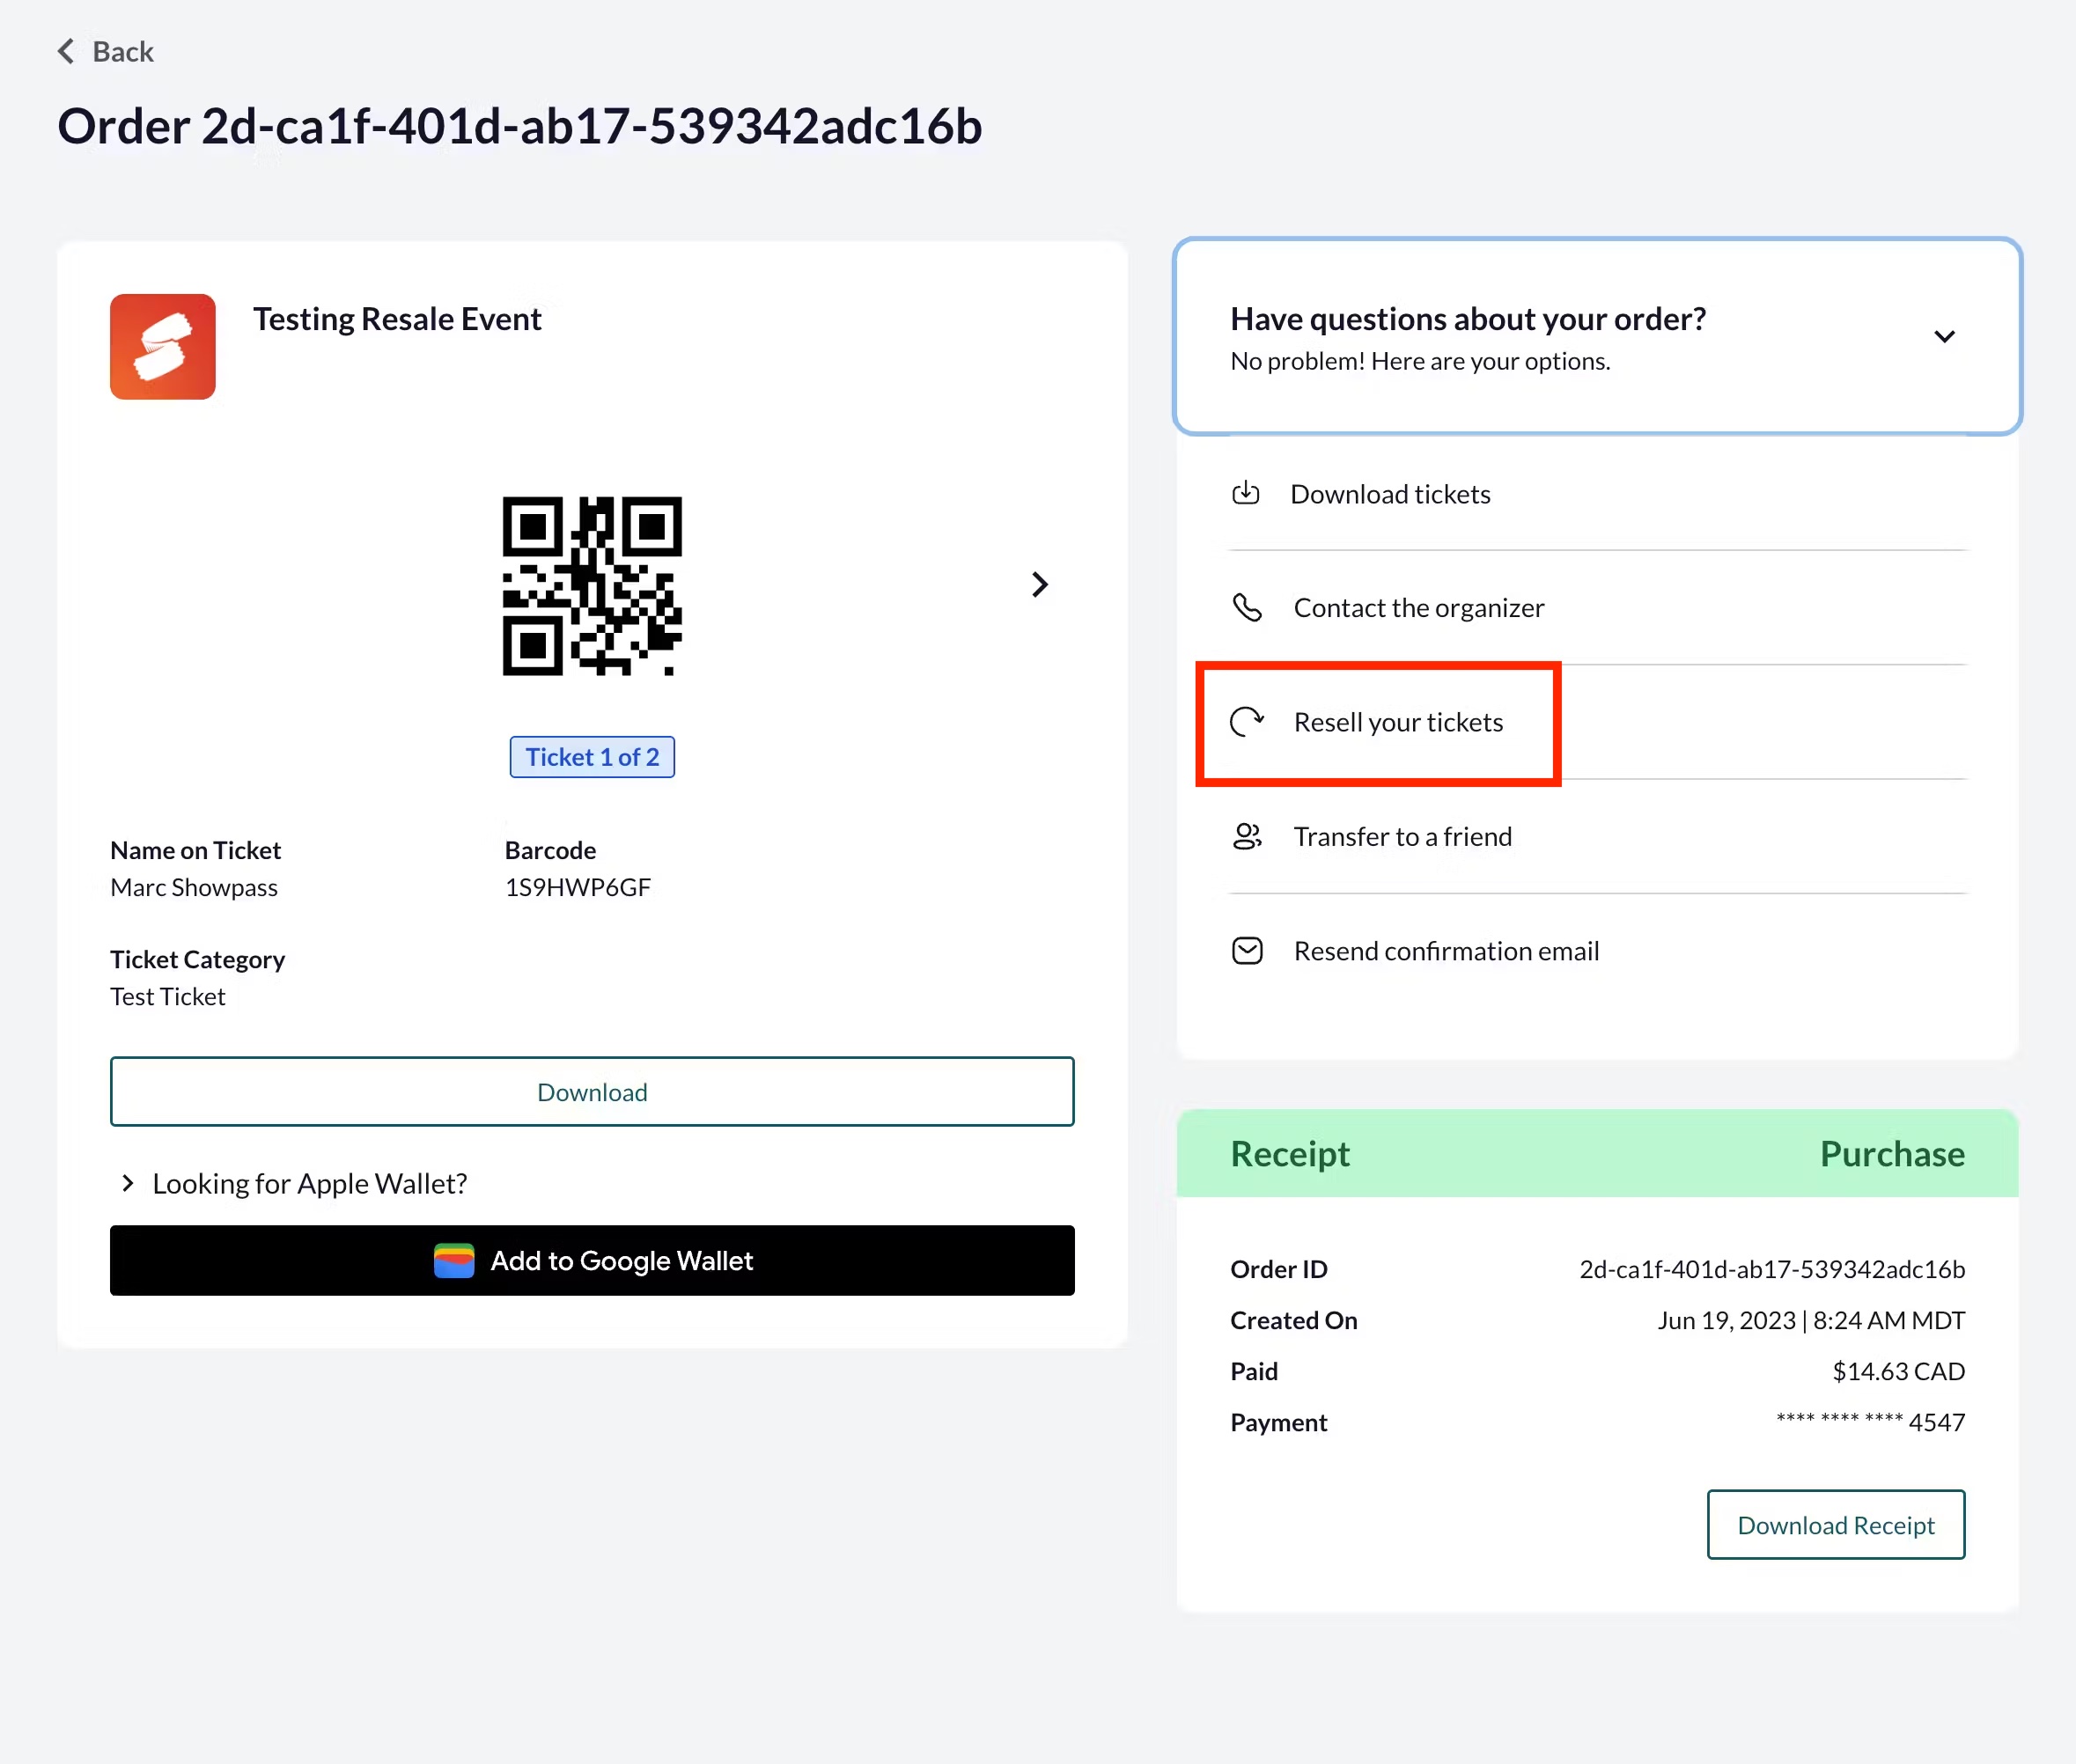This screenshot has width=2076, height=1764.
Task: Expand the Looking for Apple Wallet chevron
Action: point(127,1184)
